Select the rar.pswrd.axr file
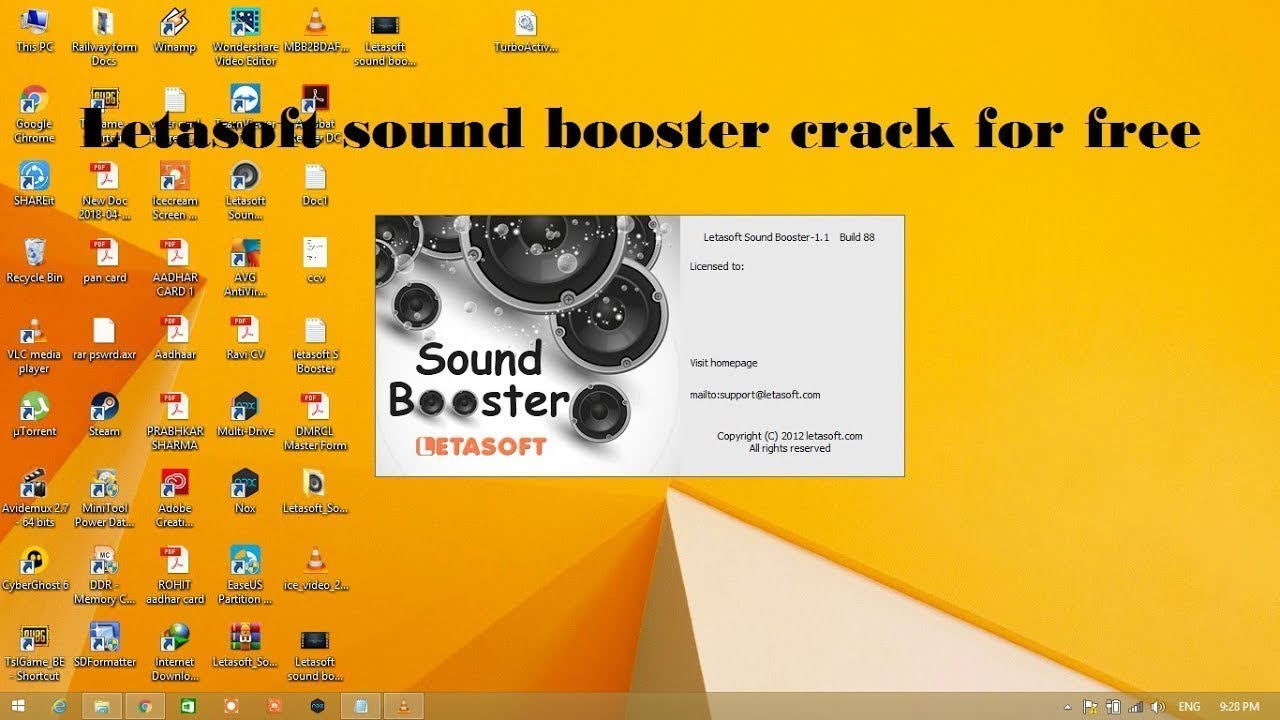This screenshot has height=720, width=1280. [x=104, y=338]
